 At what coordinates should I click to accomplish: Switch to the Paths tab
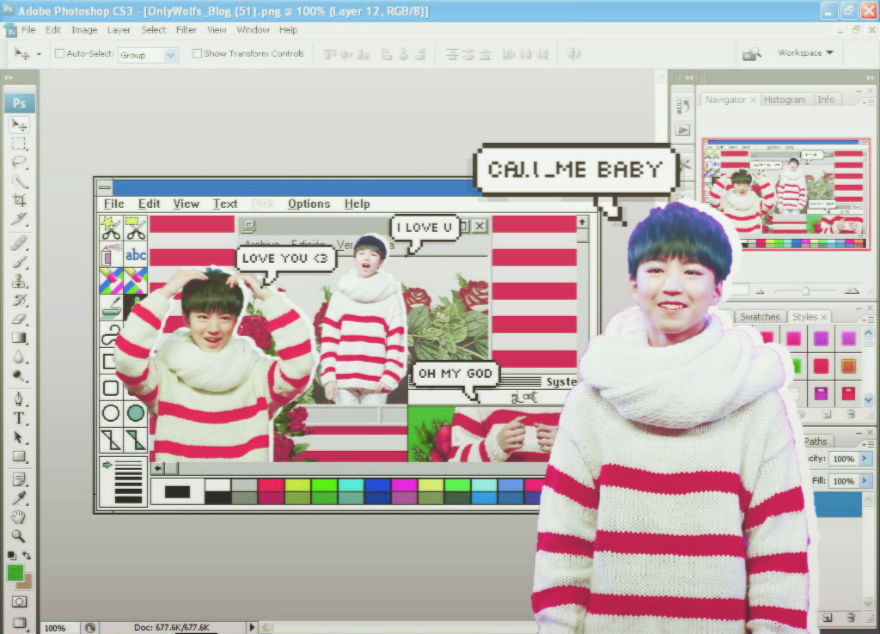click(815, 441)
